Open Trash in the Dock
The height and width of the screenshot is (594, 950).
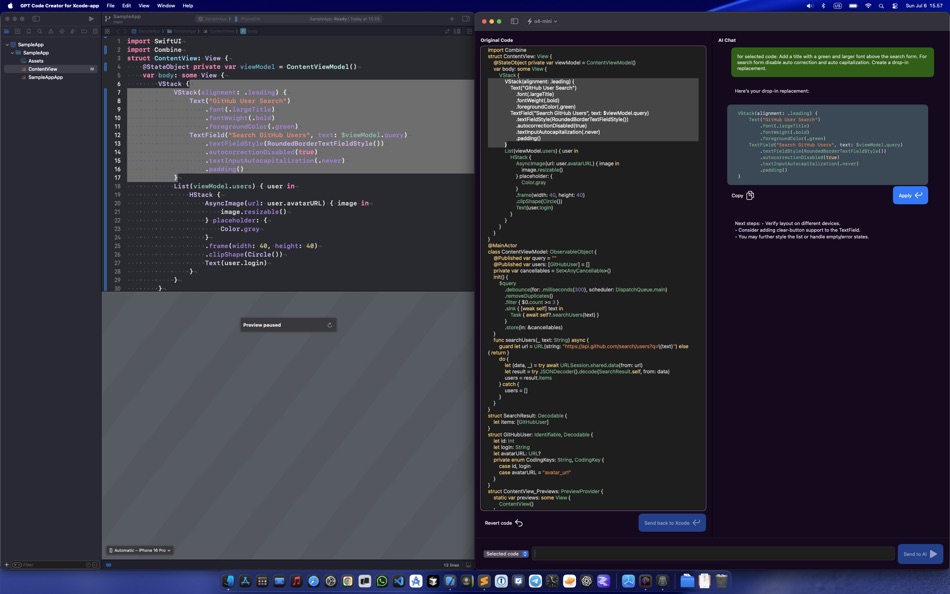[721, 581]
